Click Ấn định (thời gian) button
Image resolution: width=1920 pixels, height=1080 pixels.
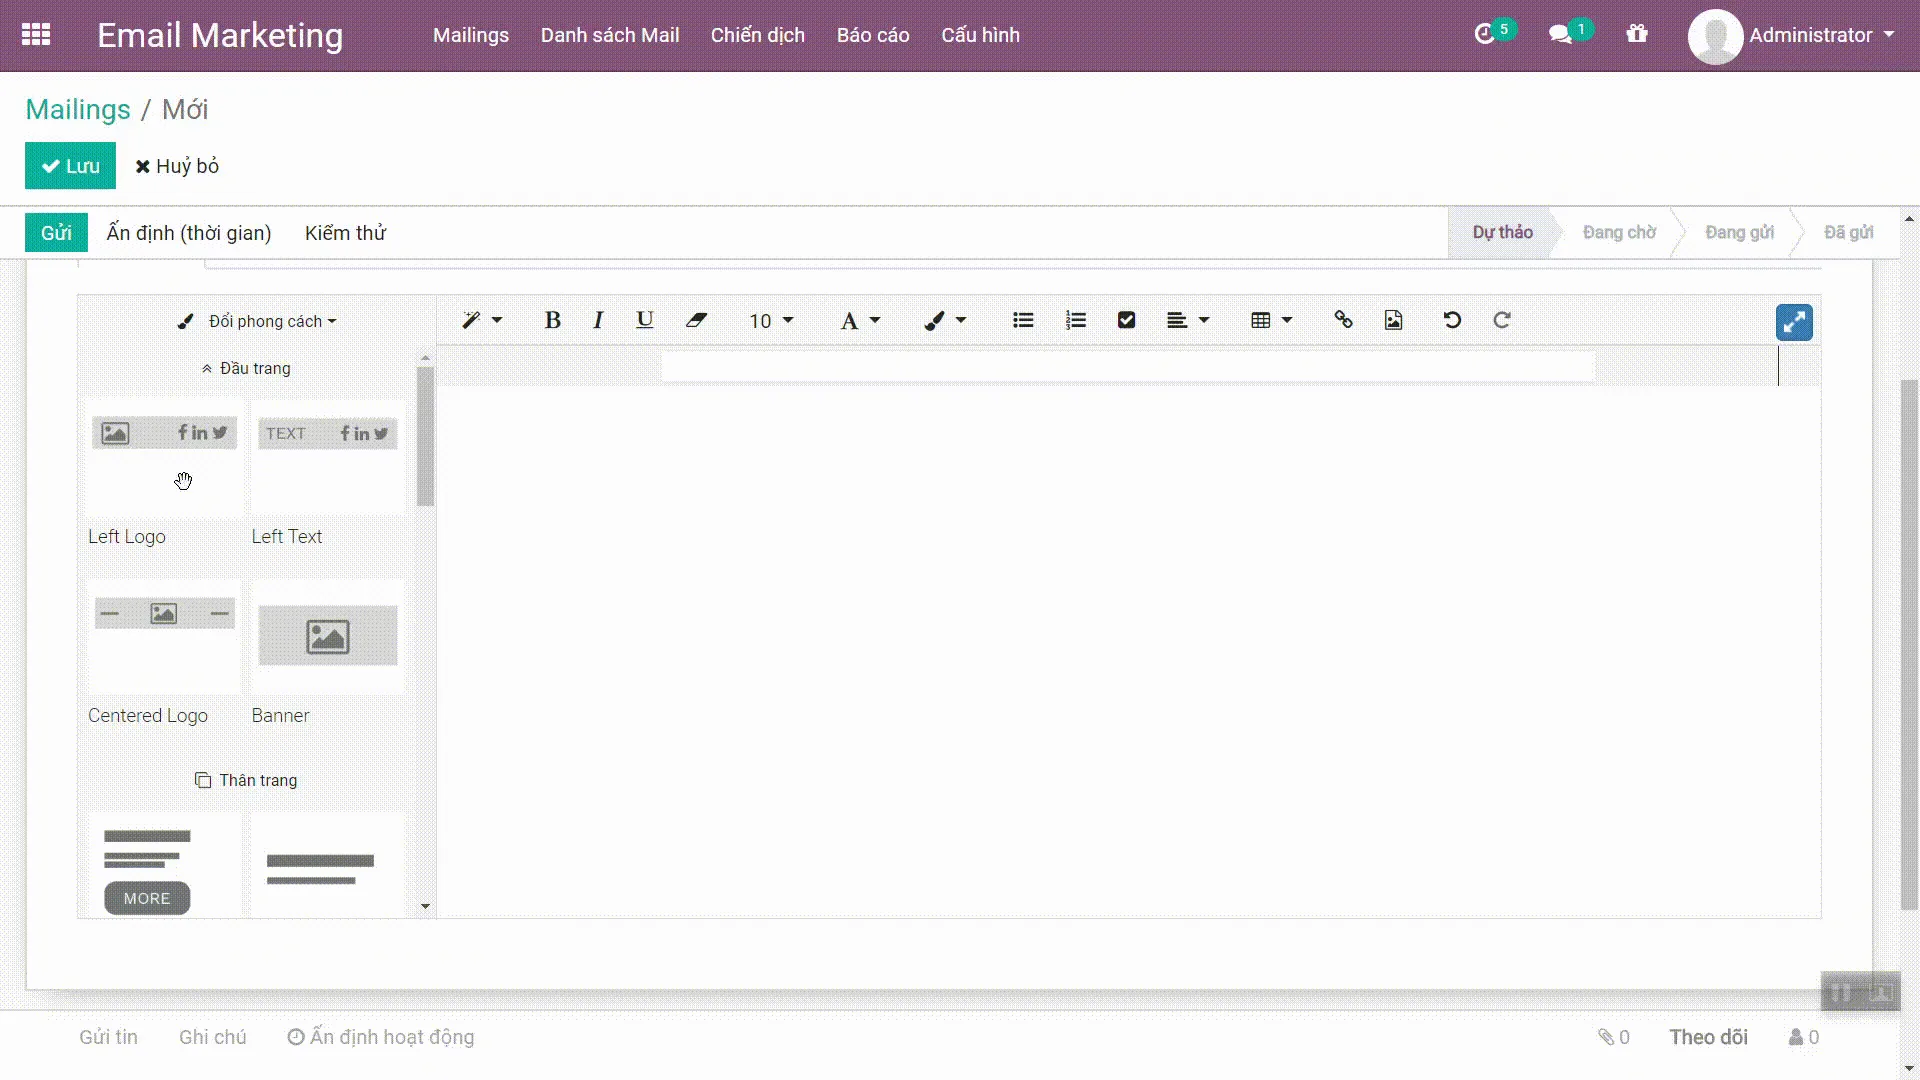tap(189, 233)
